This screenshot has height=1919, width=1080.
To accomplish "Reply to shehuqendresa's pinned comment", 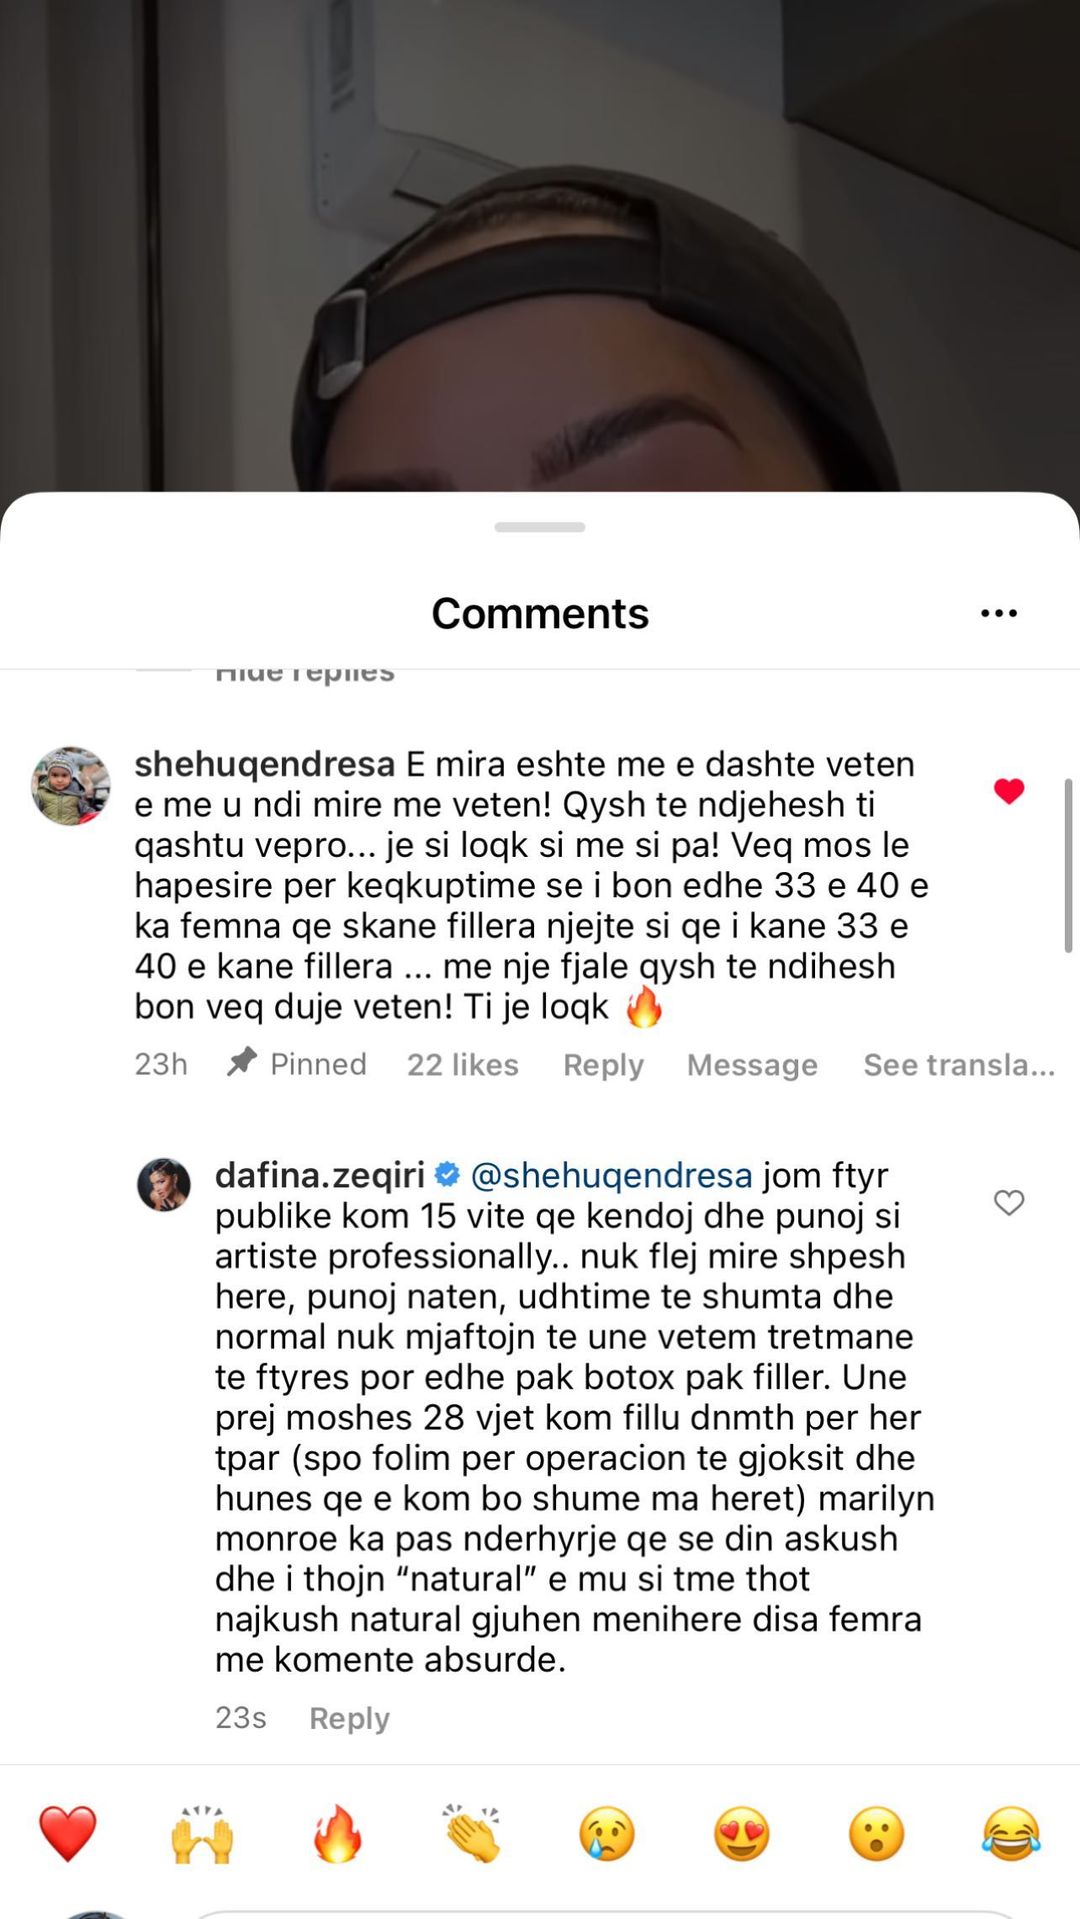I will point(603,1065).
